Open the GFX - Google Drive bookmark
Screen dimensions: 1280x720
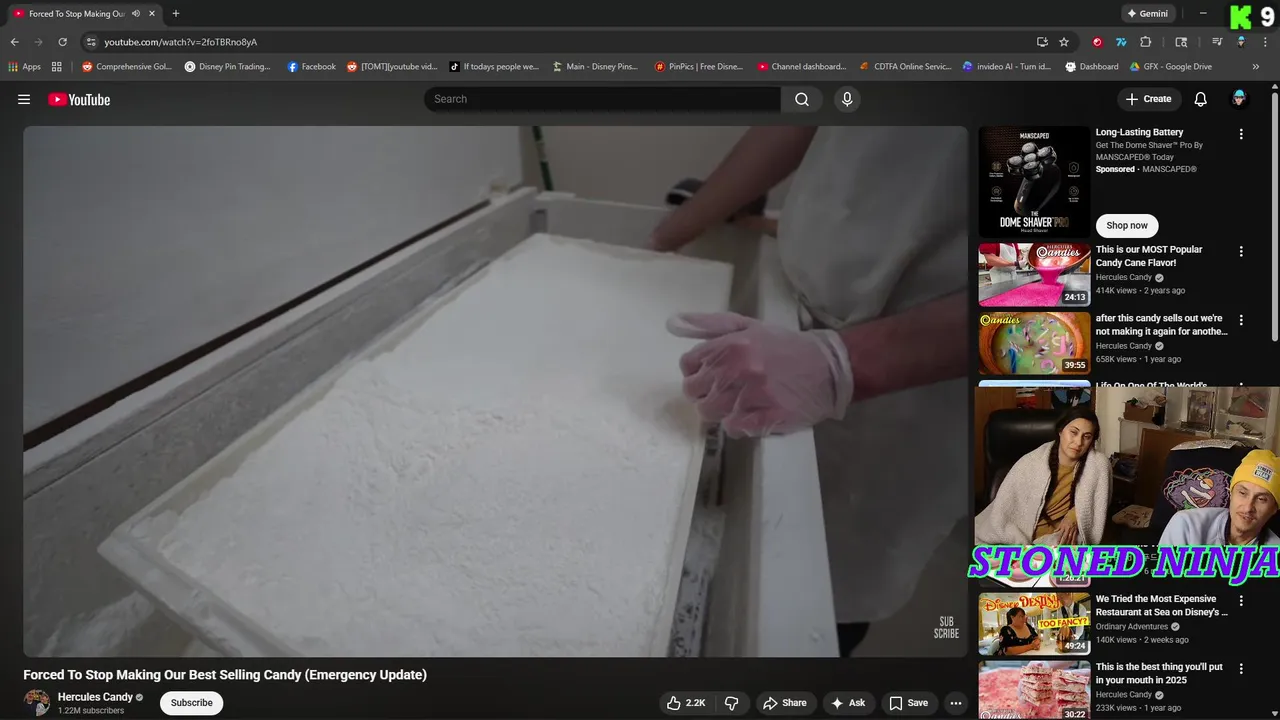coord(1171,67)
